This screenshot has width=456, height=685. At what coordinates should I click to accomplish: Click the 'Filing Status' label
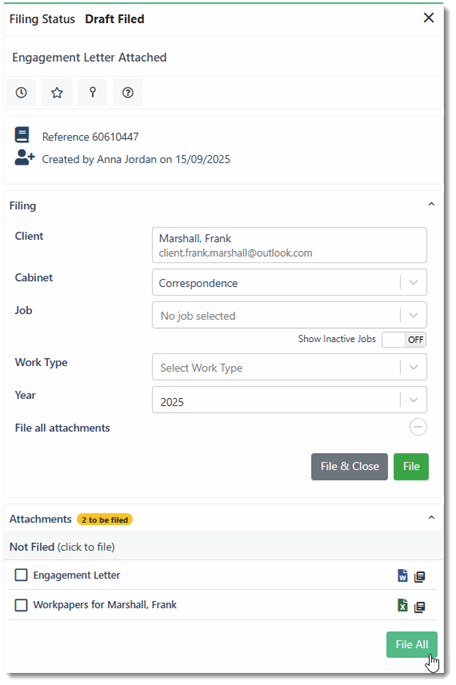point(42,19)
